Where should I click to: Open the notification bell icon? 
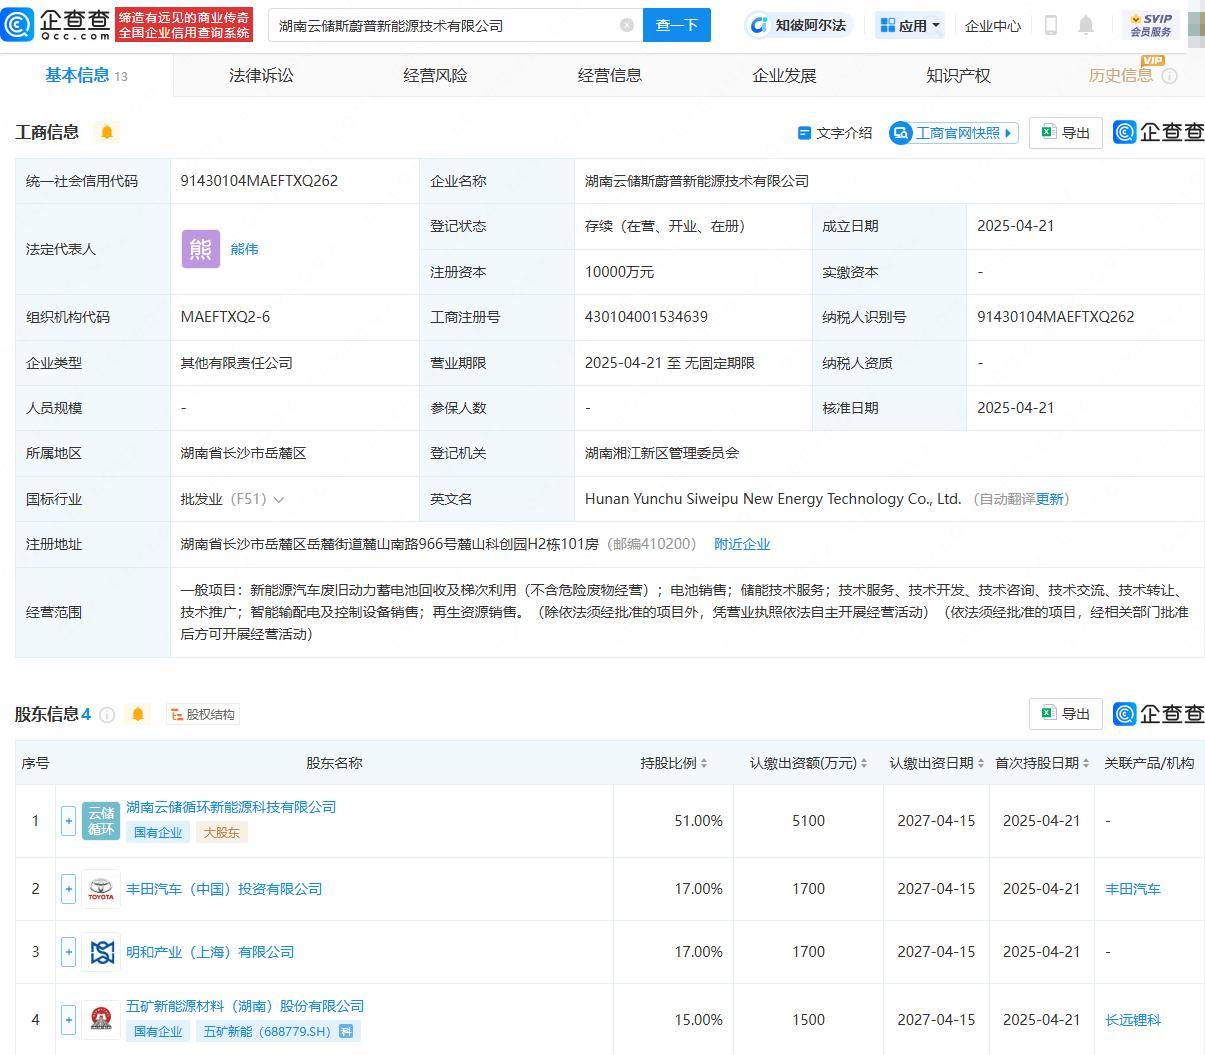point(1085,25)
